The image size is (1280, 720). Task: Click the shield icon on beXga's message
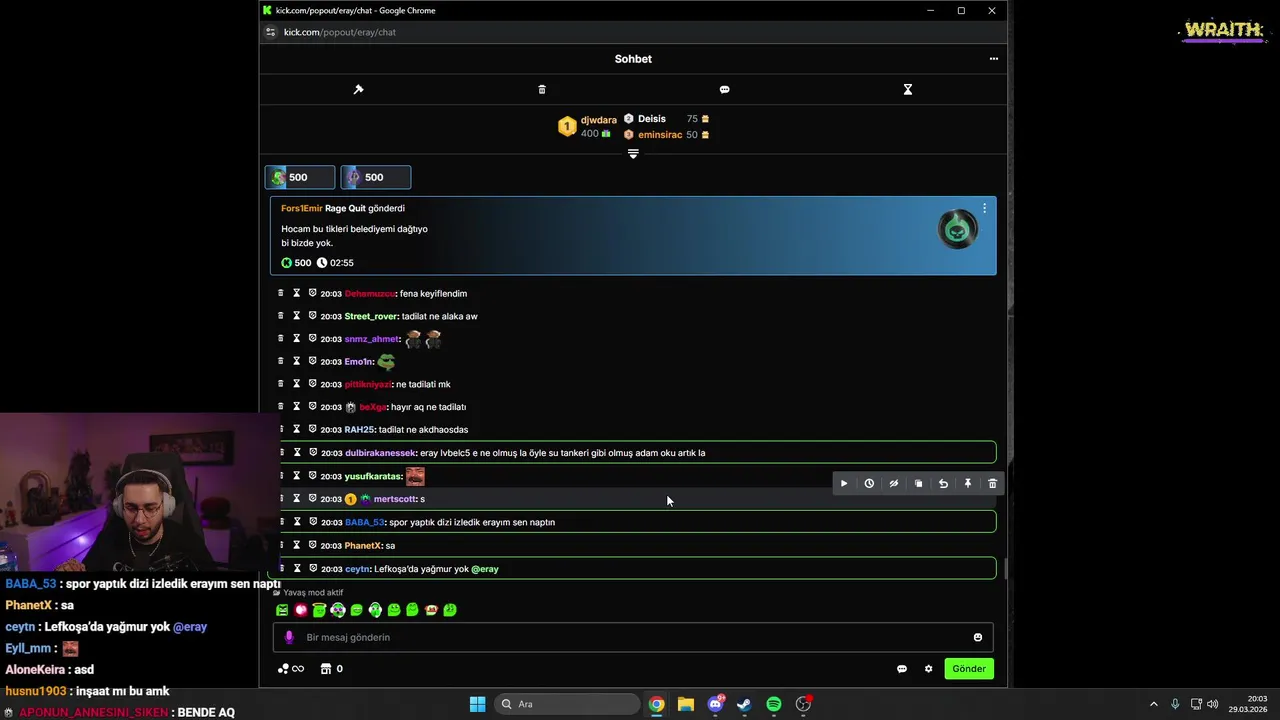[312, 407]
